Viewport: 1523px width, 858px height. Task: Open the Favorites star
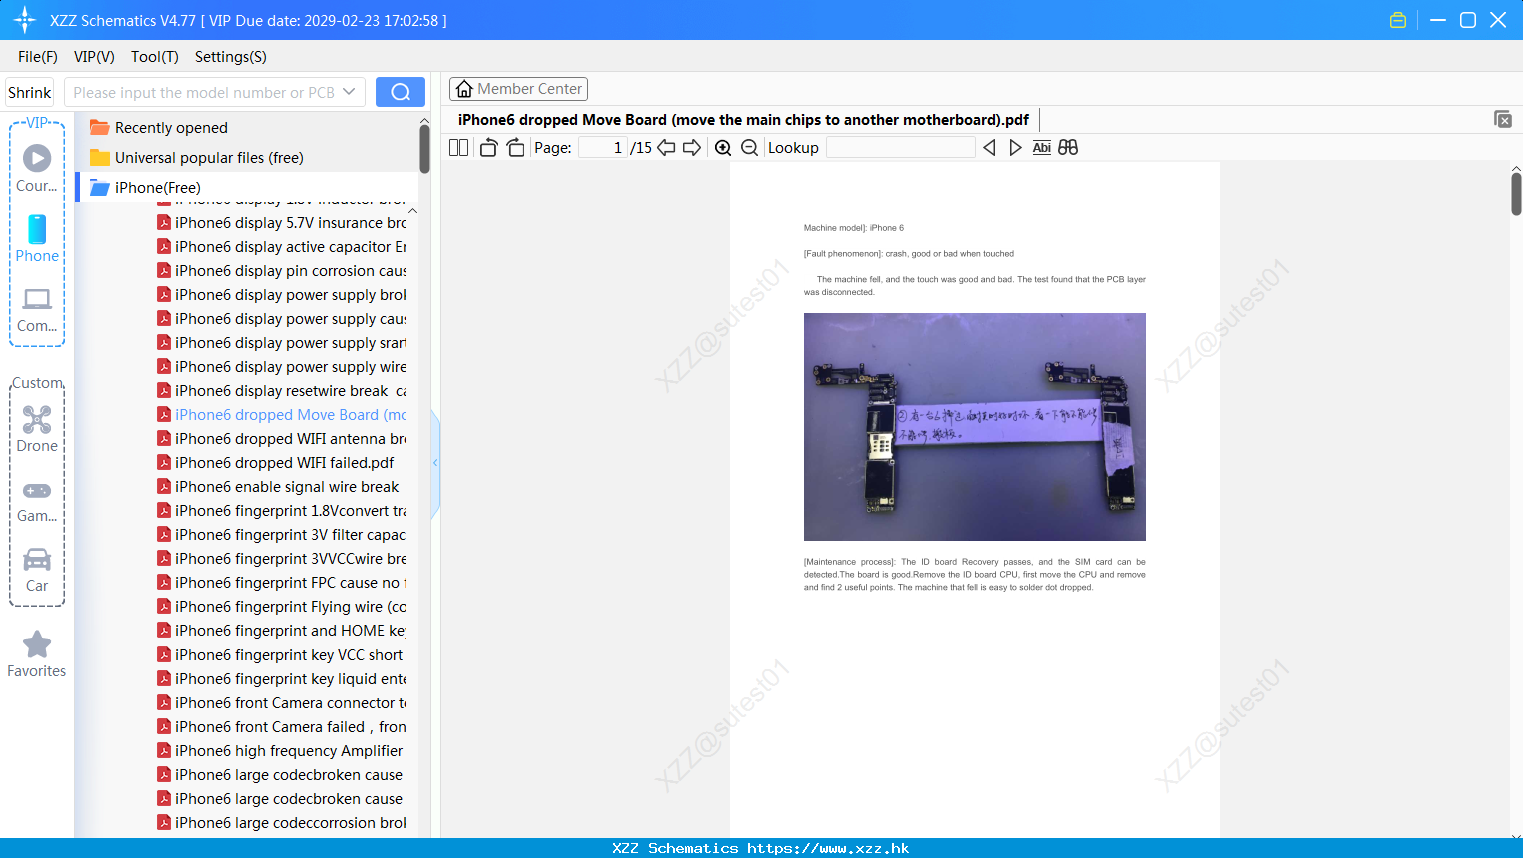click(37, 655)
